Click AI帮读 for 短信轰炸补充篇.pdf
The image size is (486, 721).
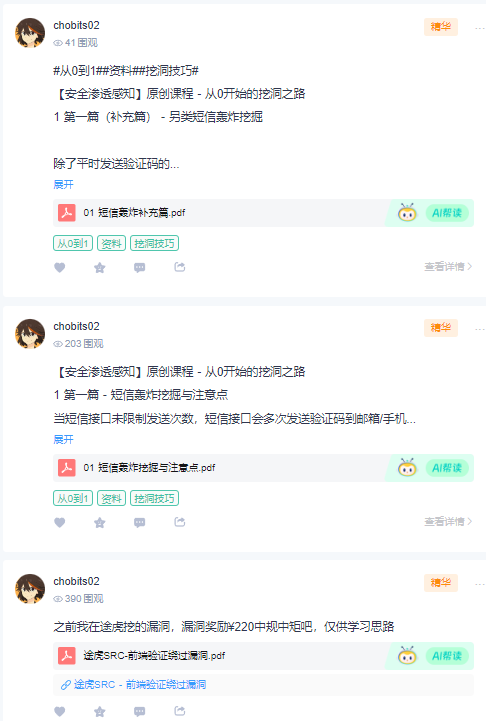coord(447,213)
